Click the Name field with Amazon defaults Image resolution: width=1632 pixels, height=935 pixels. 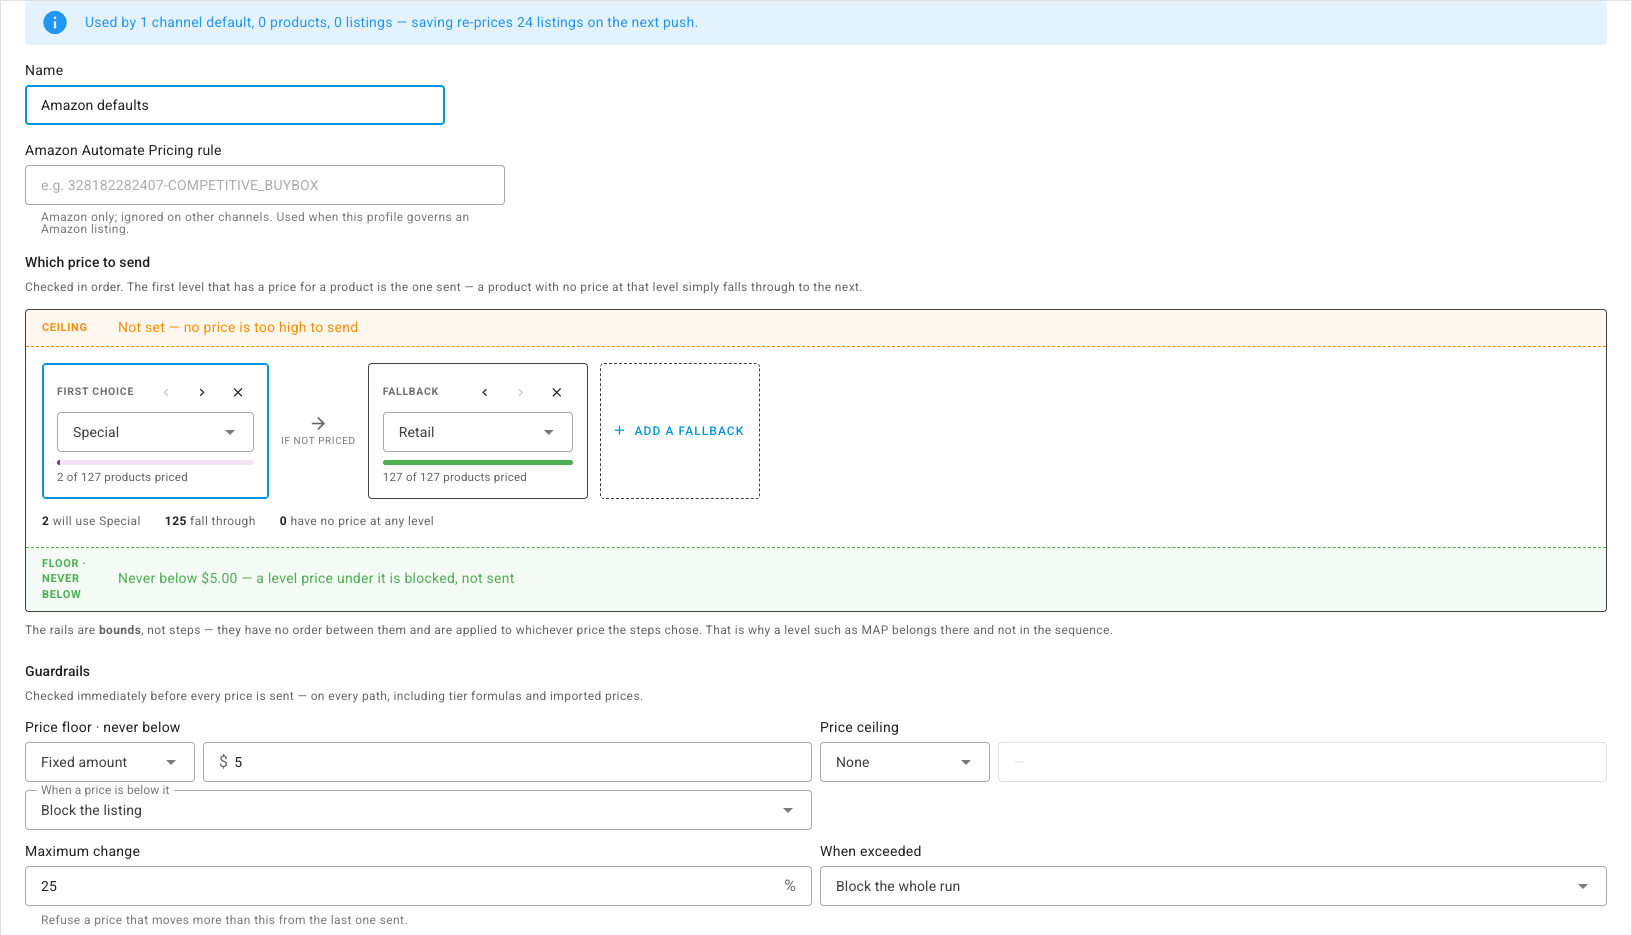tap(235, 105)
